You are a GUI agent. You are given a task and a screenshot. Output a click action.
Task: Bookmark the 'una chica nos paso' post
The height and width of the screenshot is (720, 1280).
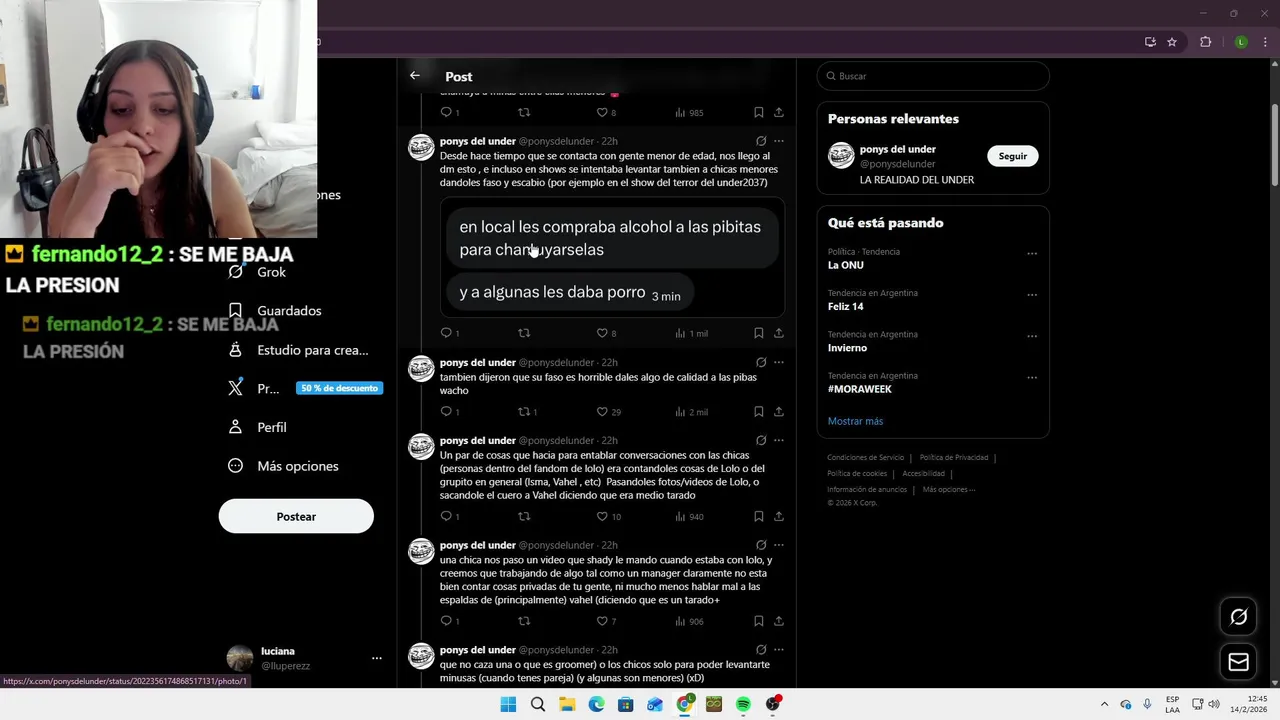click(x=759, y=621)
